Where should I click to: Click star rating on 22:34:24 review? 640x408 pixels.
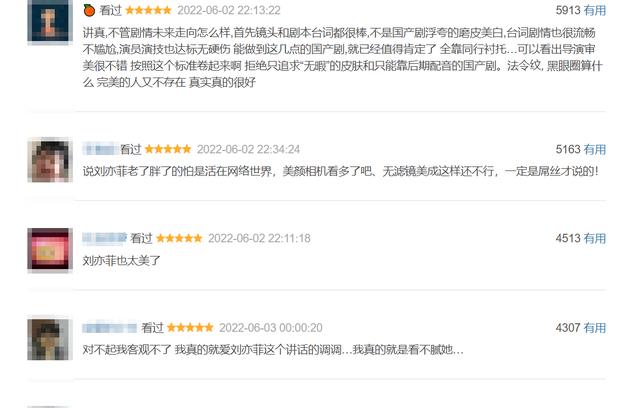(x=168, y=149)
